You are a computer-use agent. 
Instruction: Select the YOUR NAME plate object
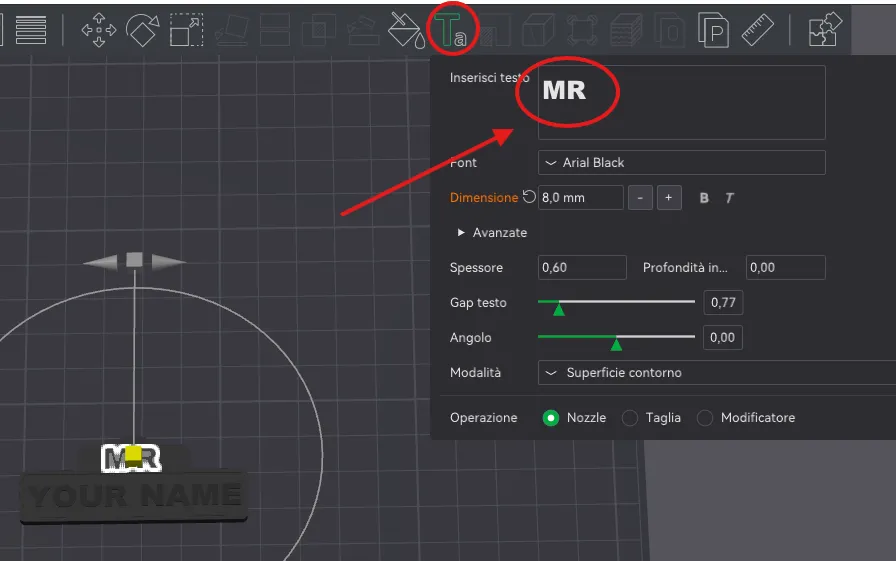pyautogui.click(x=135, y=496)
